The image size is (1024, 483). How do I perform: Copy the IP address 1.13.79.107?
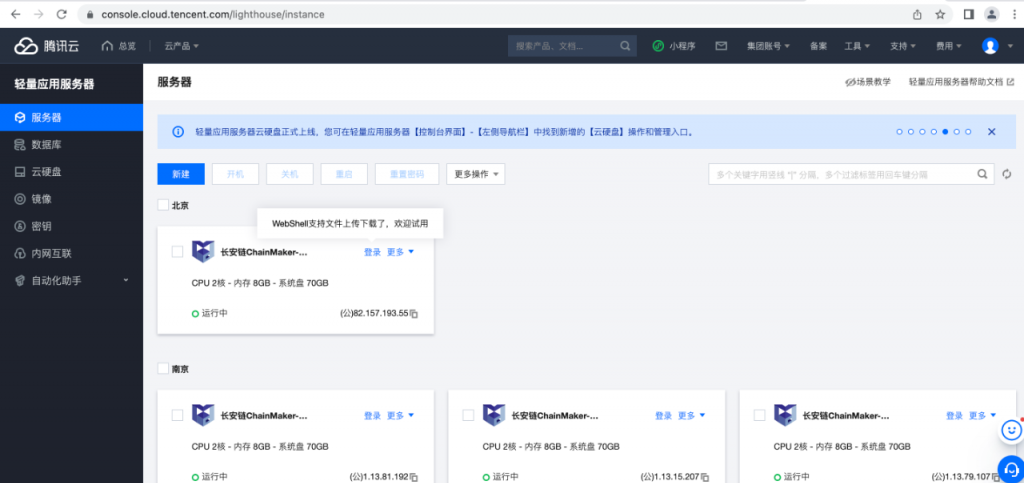[996, 477]
